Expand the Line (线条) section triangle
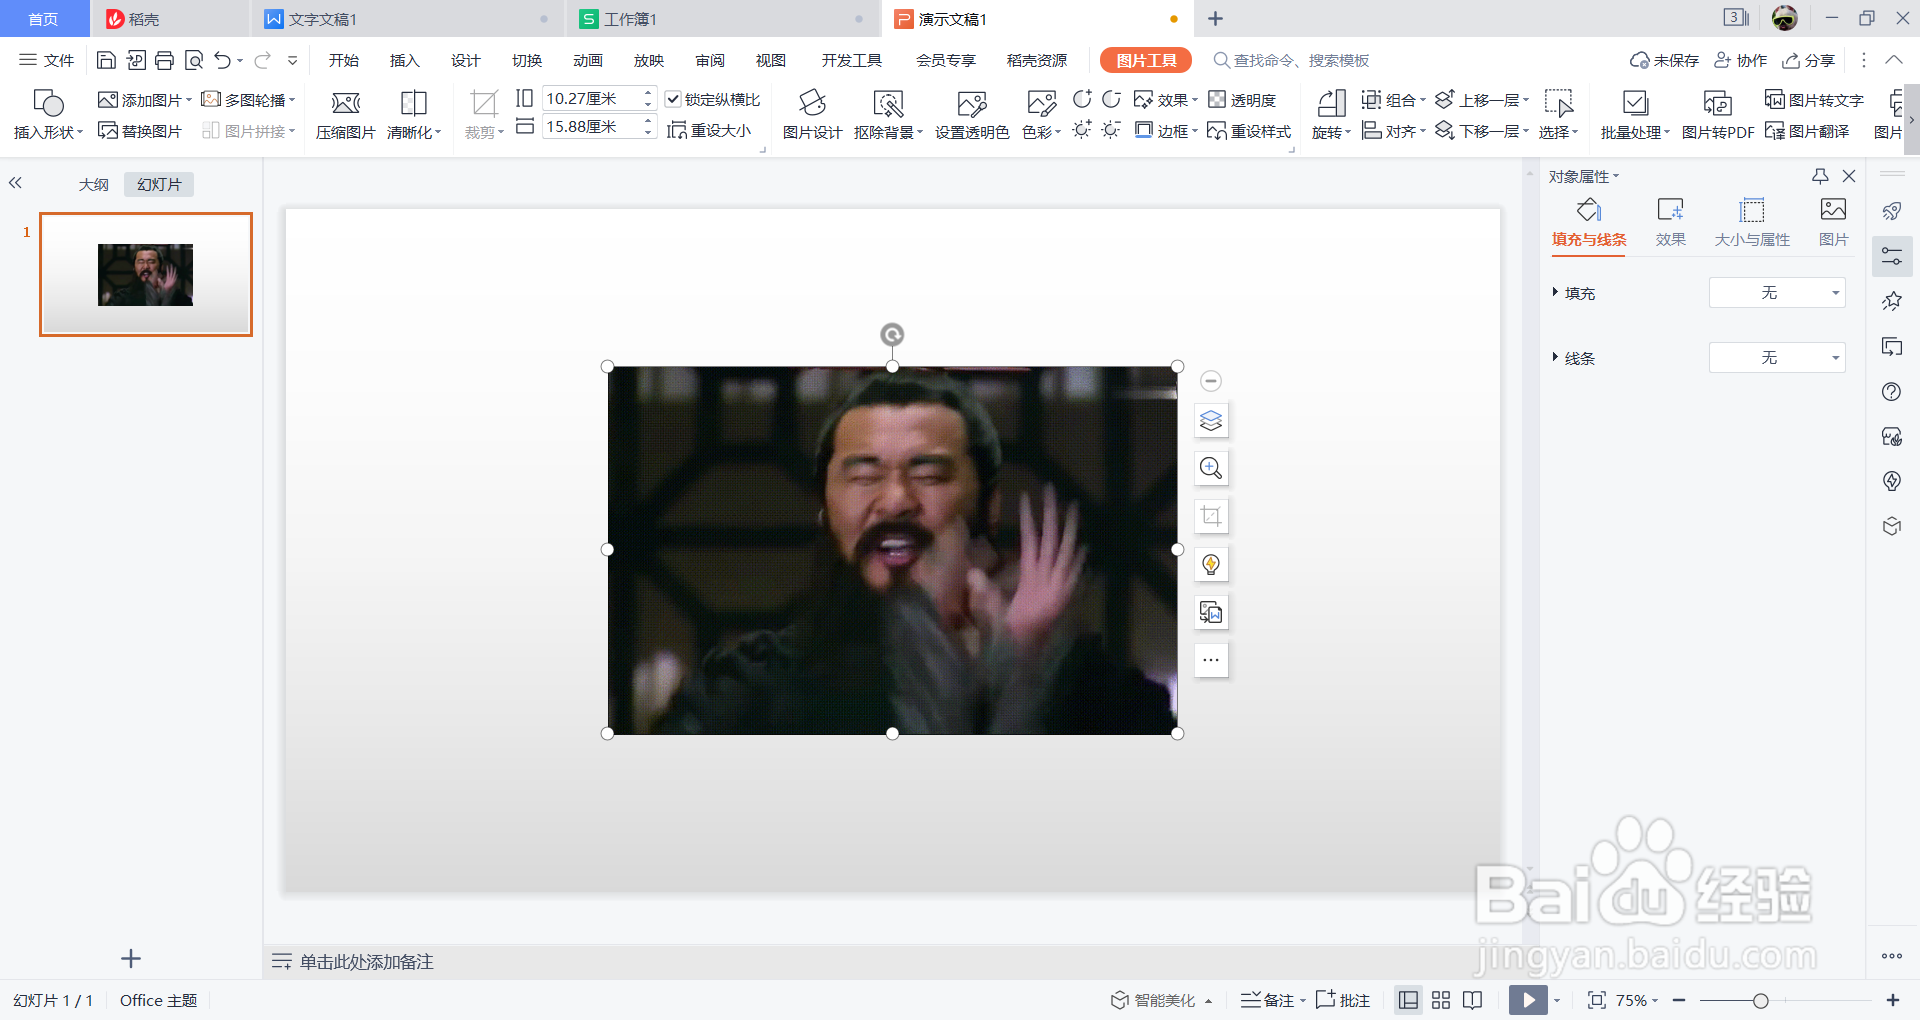The height and width of the screenshot is (1020, 1920). pyautogui.click(x=1555, y=357)
